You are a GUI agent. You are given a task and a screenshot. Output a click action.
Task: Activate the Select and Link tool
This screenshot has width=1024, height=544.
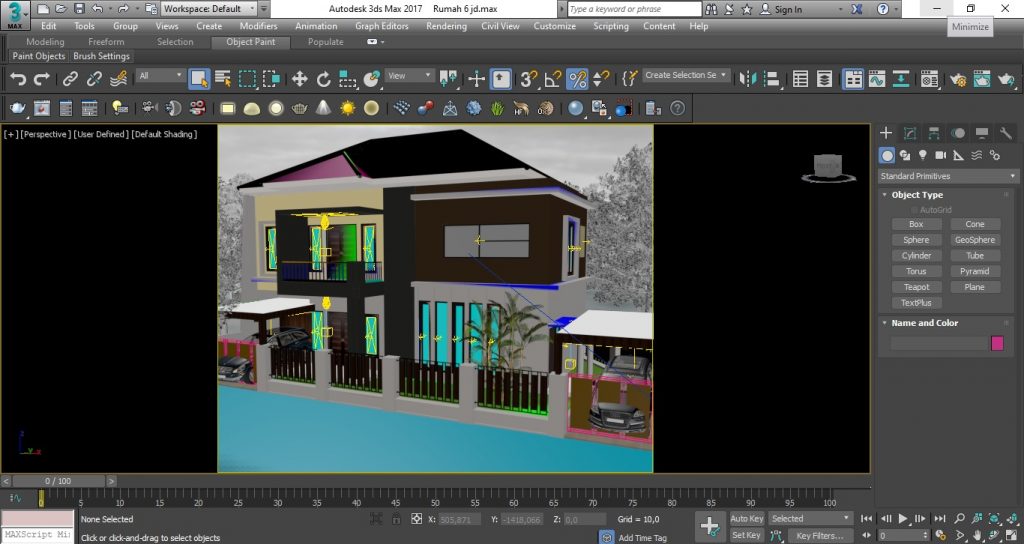tap(71, 79)
